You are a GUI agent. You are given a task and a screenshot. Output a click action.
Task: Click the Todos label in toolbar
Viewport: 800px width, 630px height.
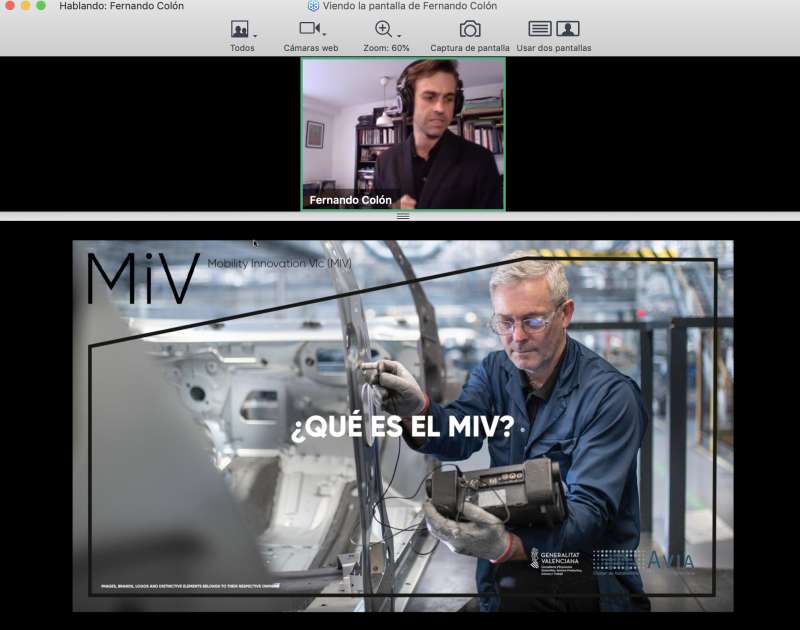(x=242, y=48)
